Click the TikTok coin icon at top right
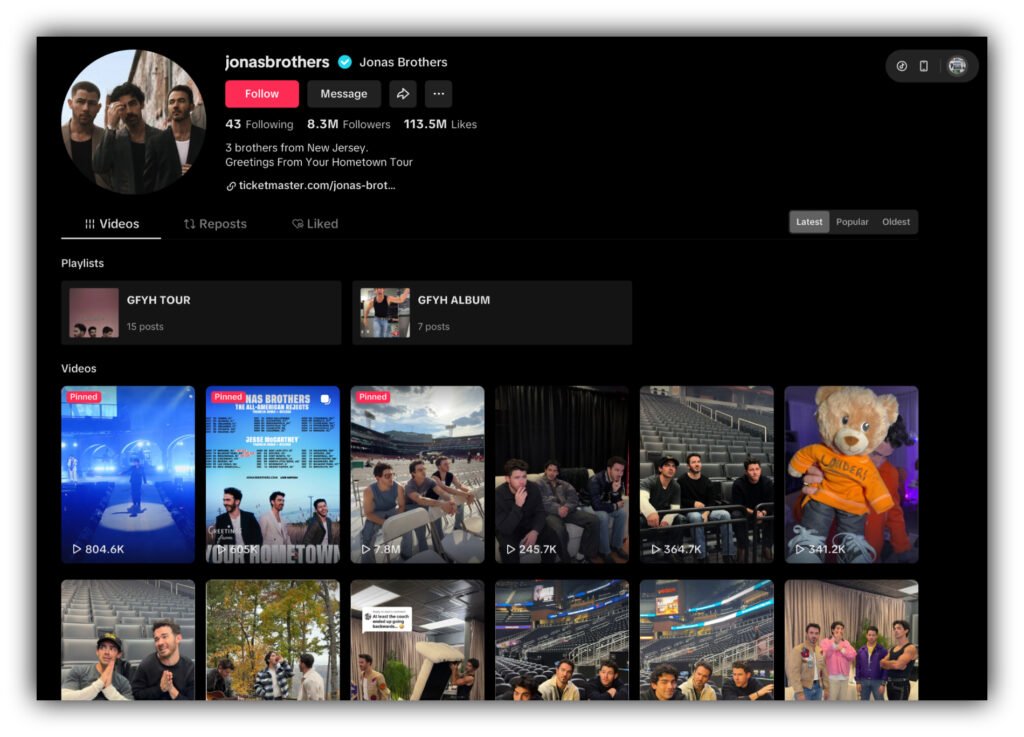This screenshot has width=1024, height=737. click(x=901, y=66)
